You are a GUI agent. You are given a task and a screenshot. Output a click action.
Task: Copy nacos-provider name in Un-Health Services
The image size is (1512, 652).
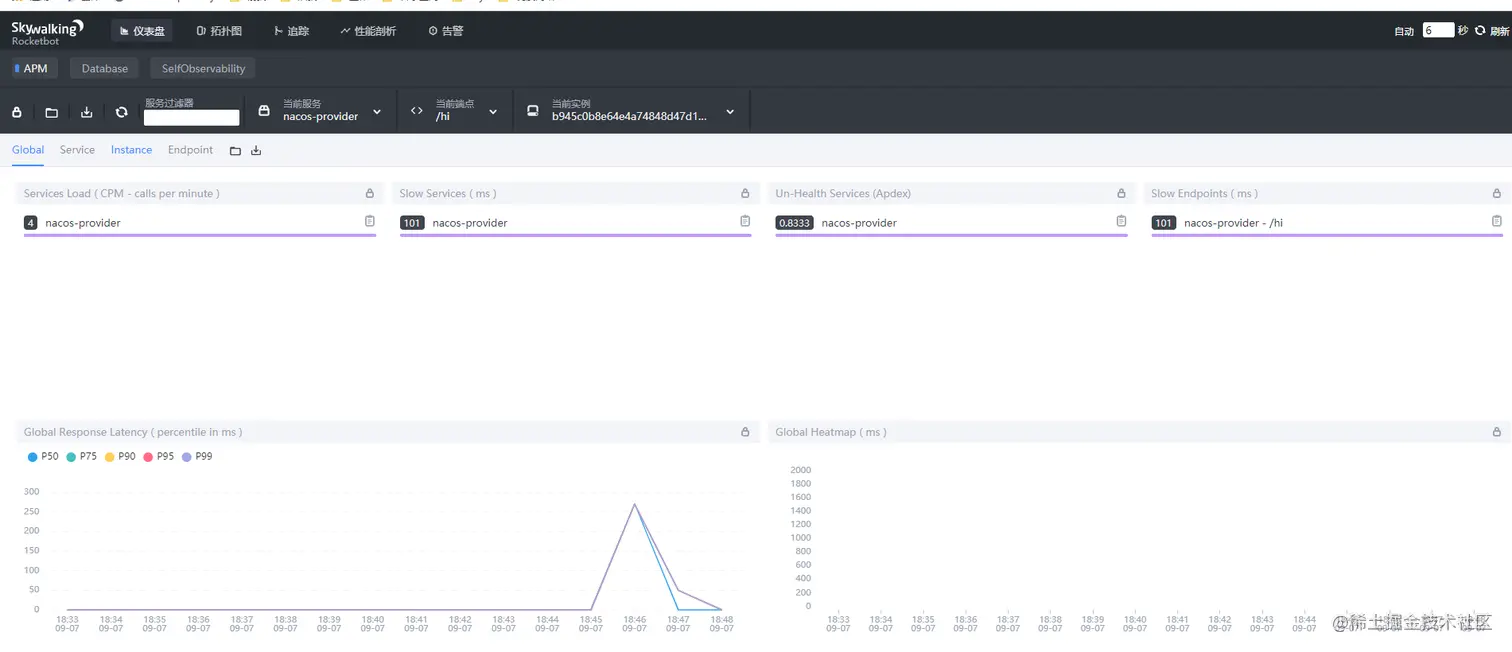click(x=1121, y=221)
